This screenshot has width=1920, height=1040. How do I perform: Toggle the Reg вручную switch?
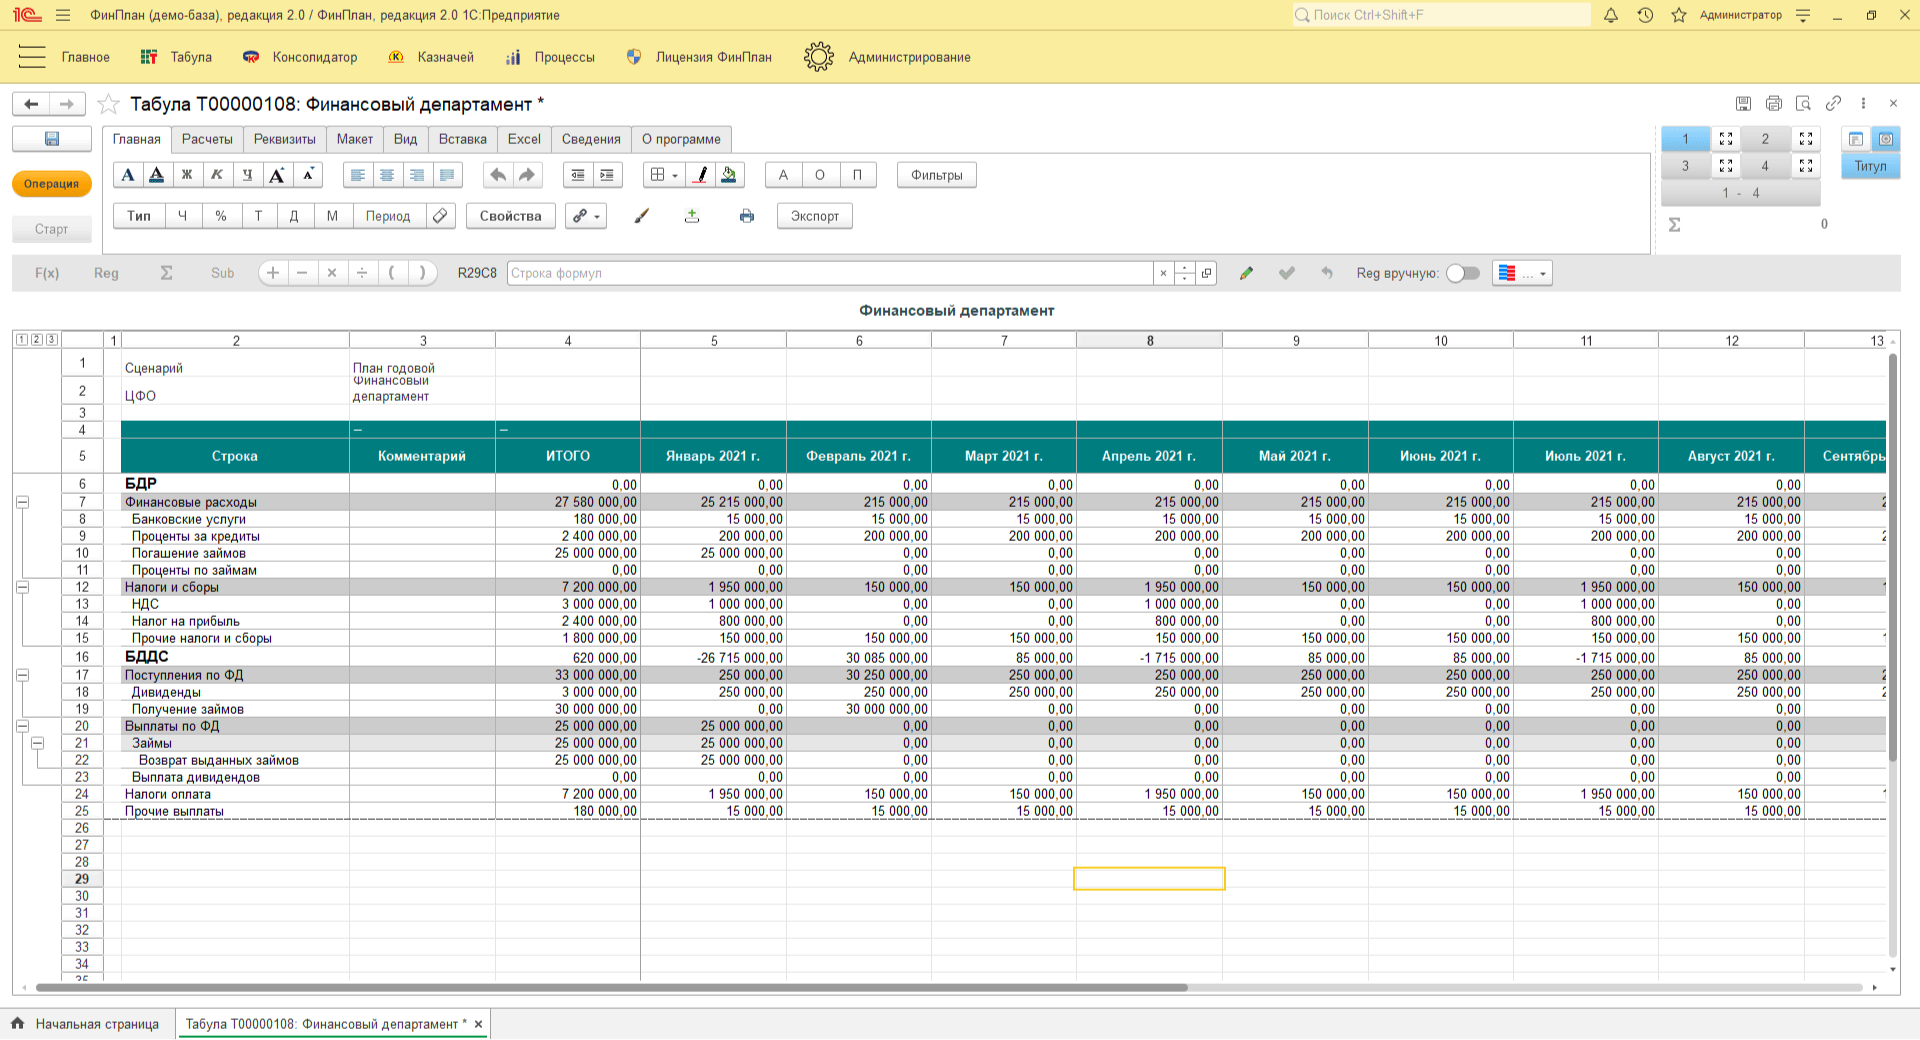(x=1463, y=273)
